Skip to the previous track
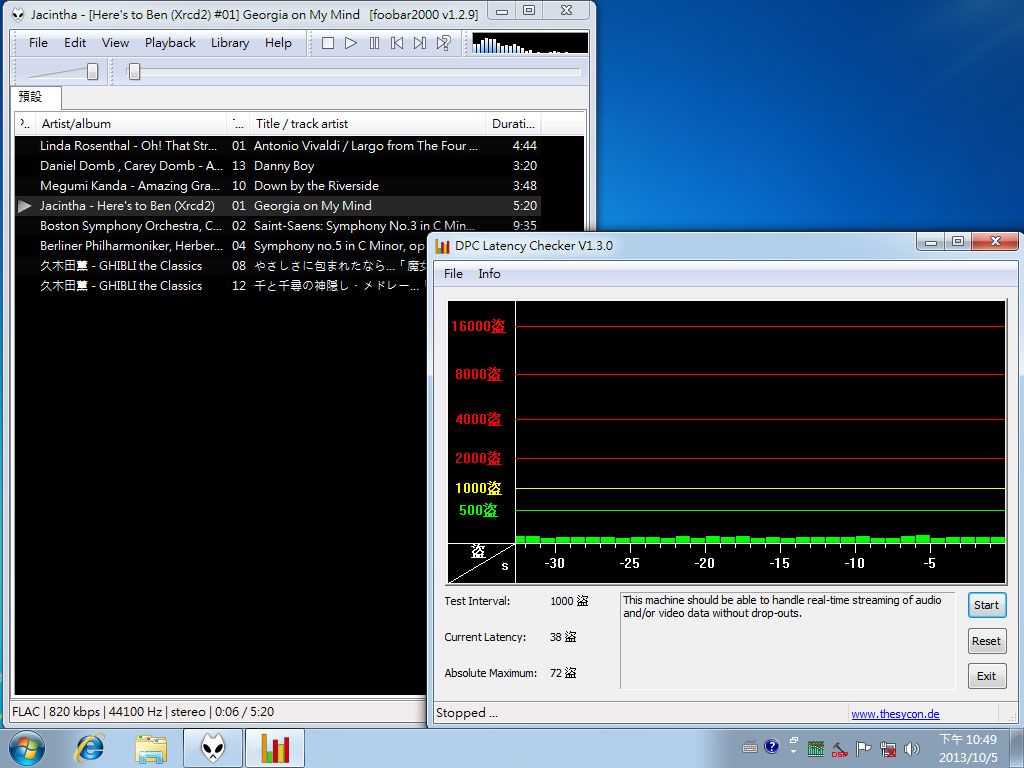This screenshot has height=768, width=1024. (397, 43)
